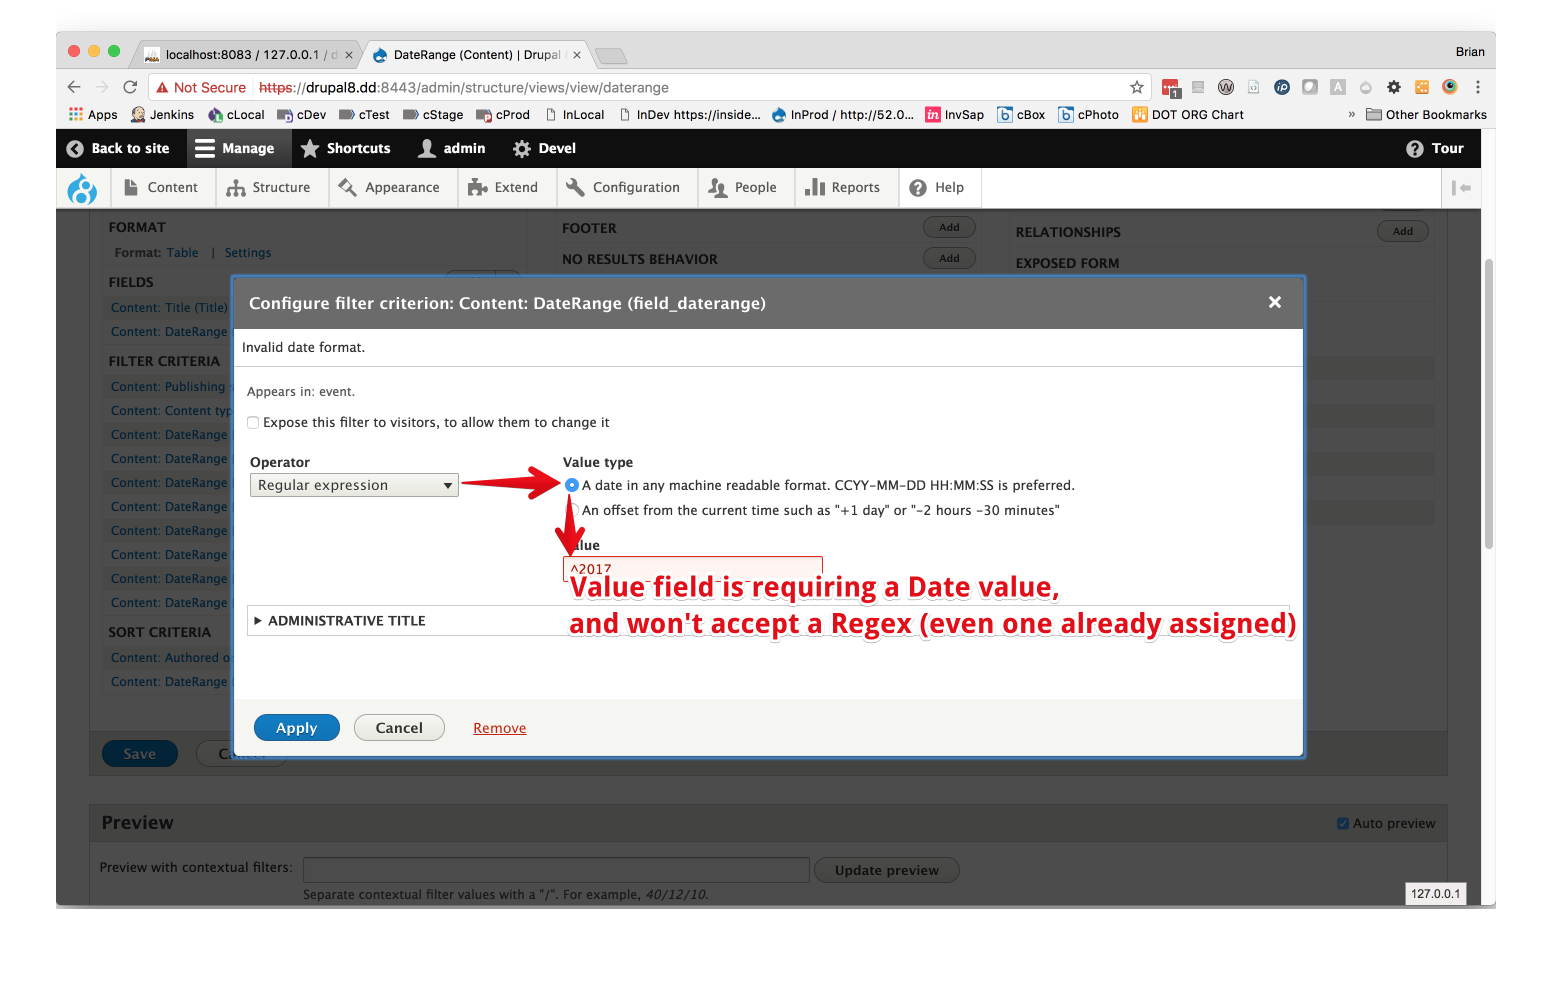The image size is (1552, 985).
Task: Save the view
Action: (140, 754)
